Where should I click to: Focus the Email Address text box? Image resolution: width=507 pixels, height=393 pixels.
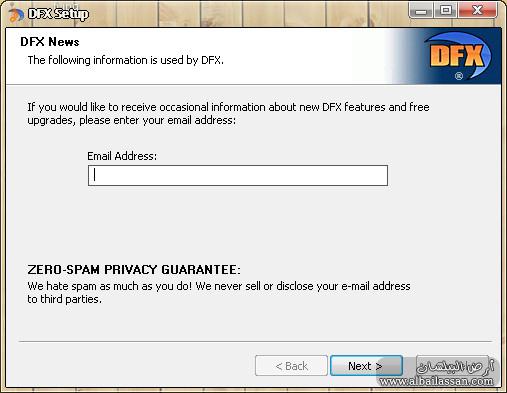point(238,175)
